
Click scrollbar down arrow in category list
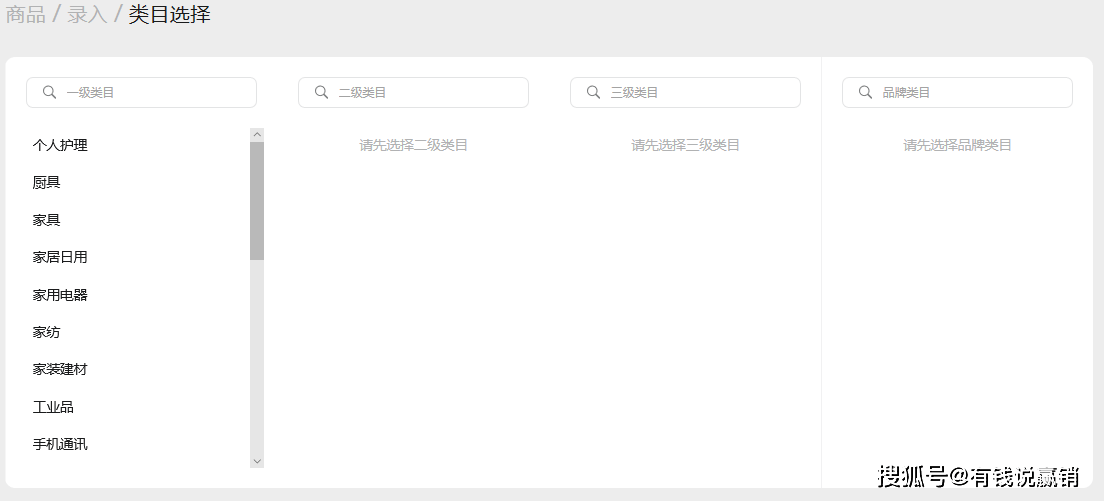point(257,461)
